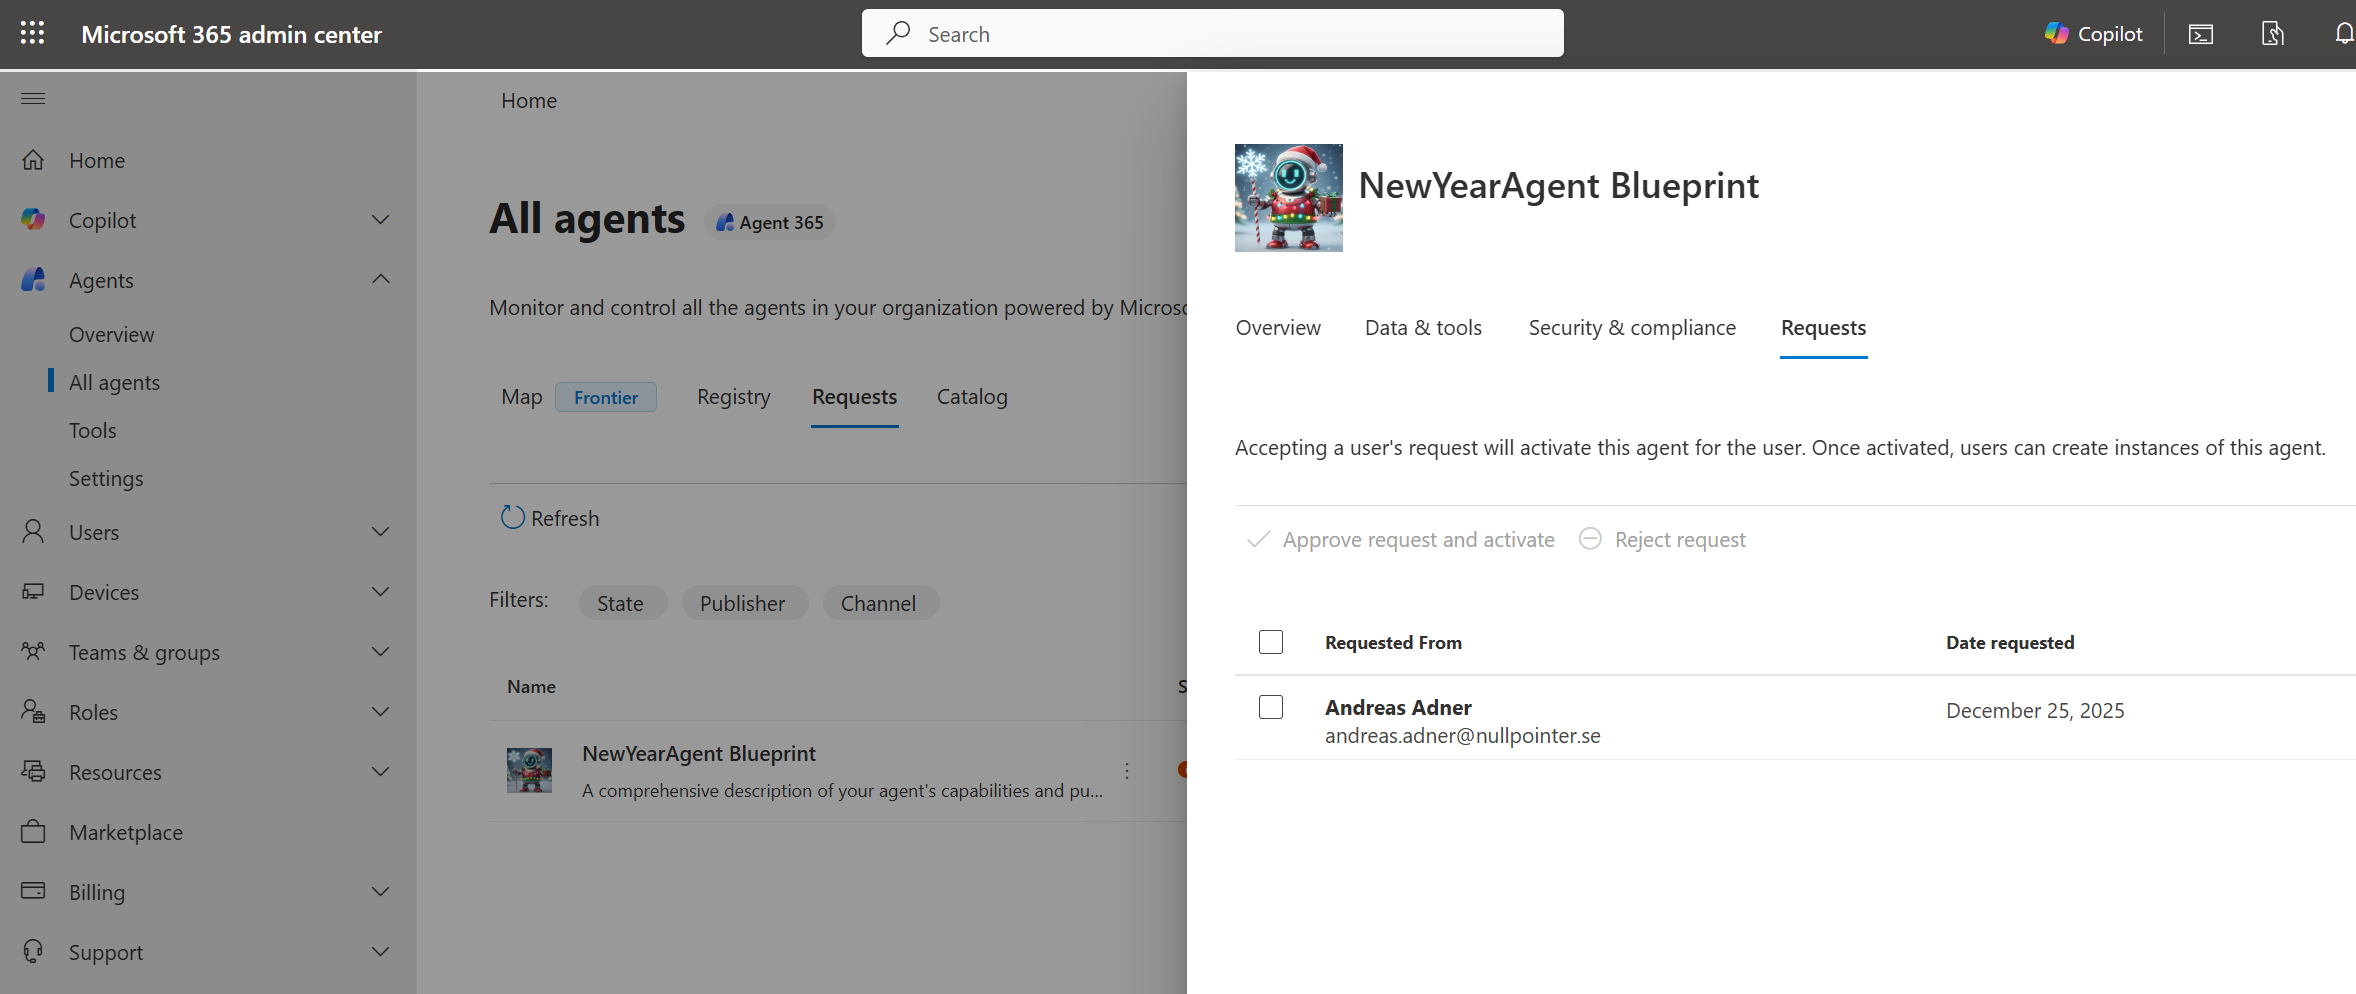Check Andreas Adner's request checkbox

(x=1270, y=707)
